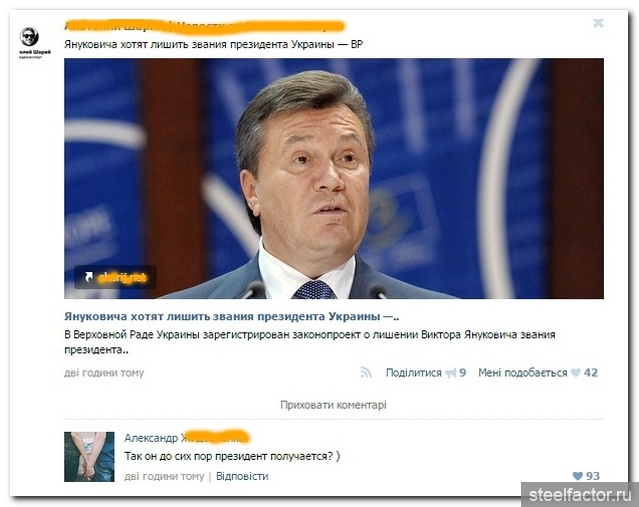Open the blue article headline link
This screenshot has width=639, height=507.
[x=231, y=316]
